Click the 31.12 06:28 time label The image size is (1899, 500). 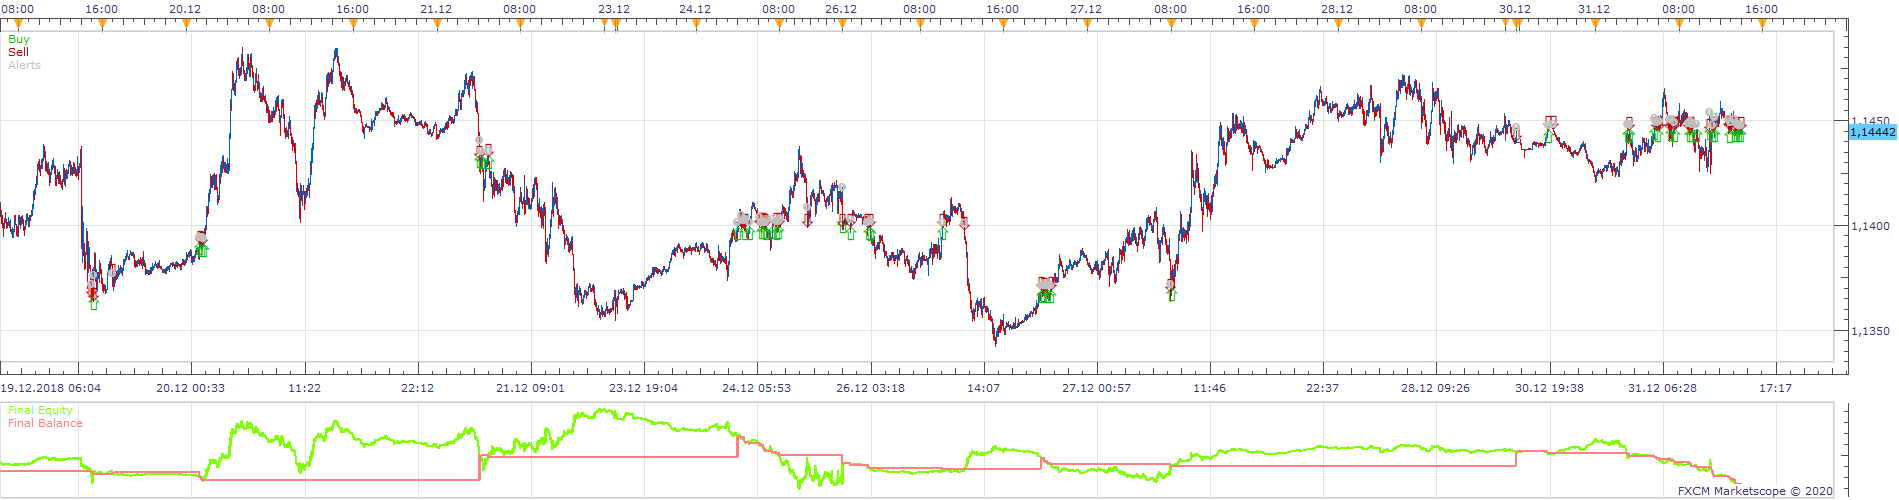[x=1662, y=388]
